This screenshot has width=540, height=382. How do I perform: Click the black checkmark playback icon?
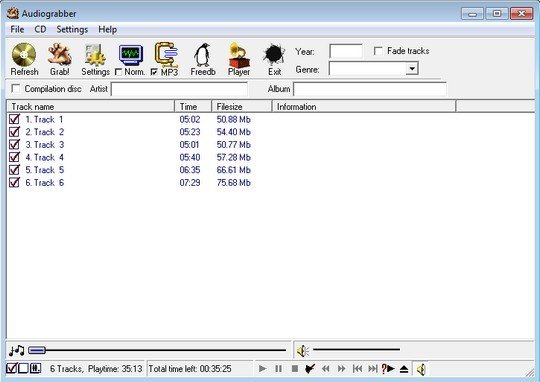(x=310, y=369)
